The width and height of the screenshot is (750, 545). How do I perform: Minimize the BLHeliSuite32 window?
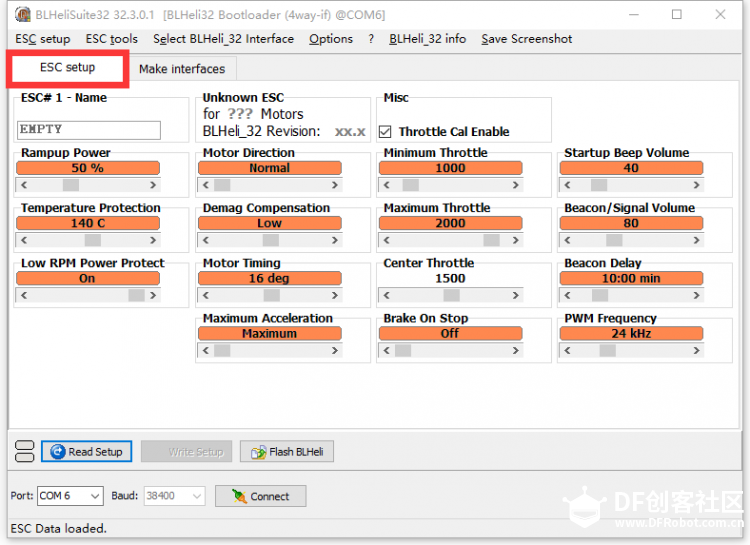pyautogui.click(x=634, y=14)
